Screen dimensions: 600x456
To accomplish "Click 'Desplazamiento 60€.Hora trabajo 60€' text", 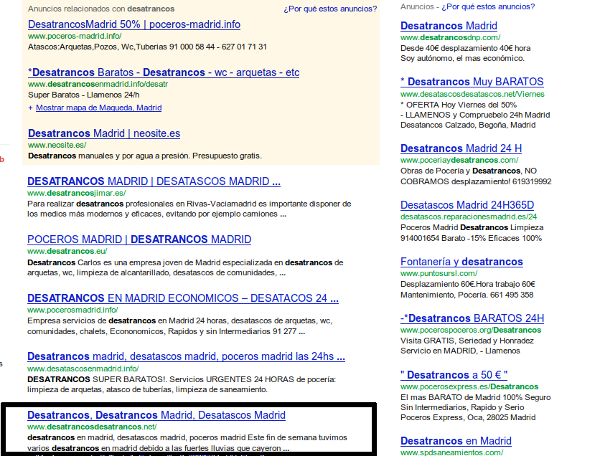I will 468,284.
